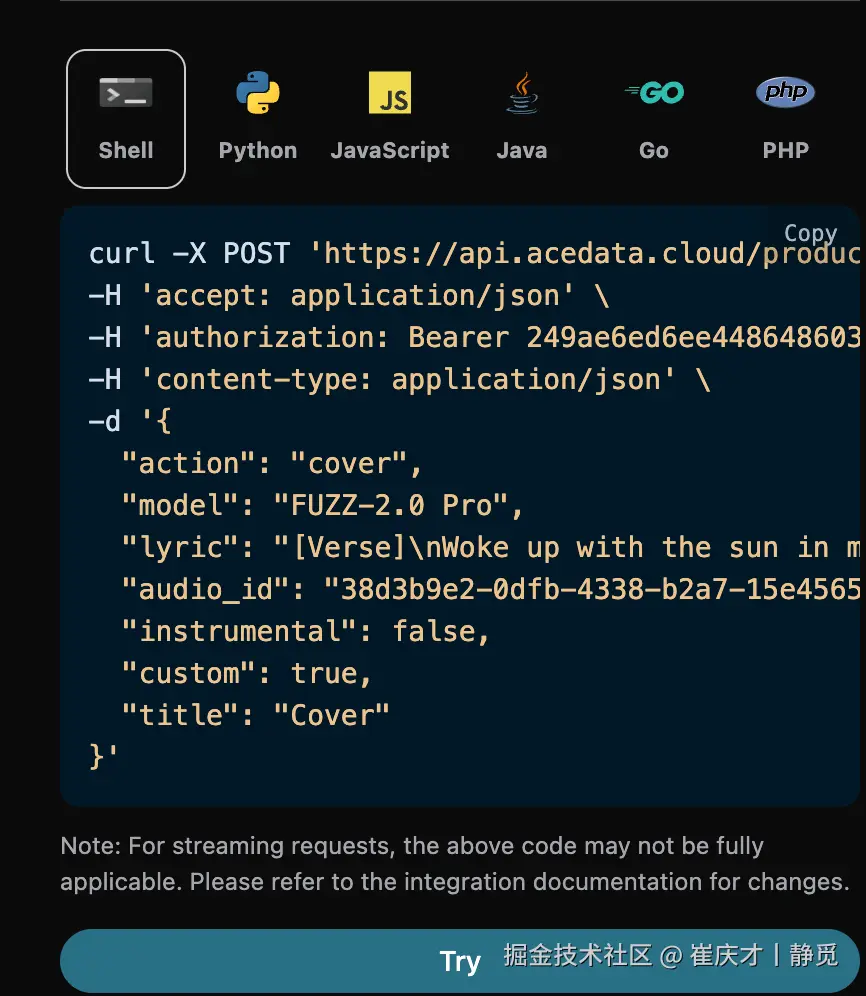
Task: Switch to the Go tab label
Action: pos(654,151)
